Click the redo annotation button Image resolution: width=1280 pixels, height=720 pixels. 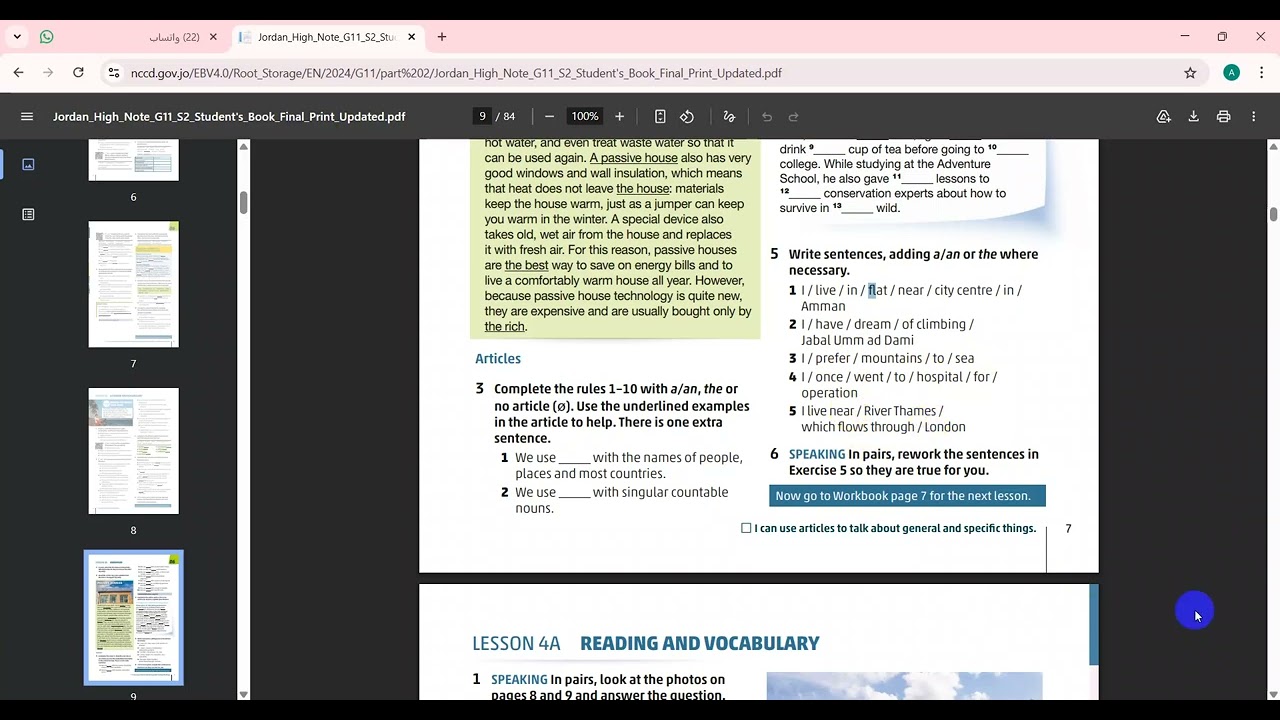point(794,117)
